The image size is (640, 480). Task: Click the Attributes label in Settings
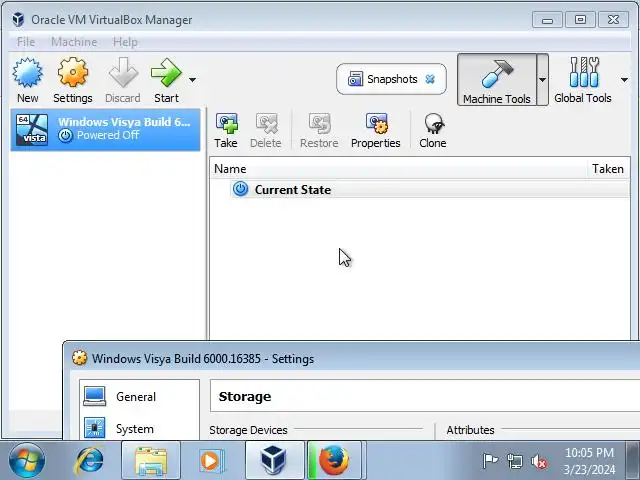[x=470, y=430]
